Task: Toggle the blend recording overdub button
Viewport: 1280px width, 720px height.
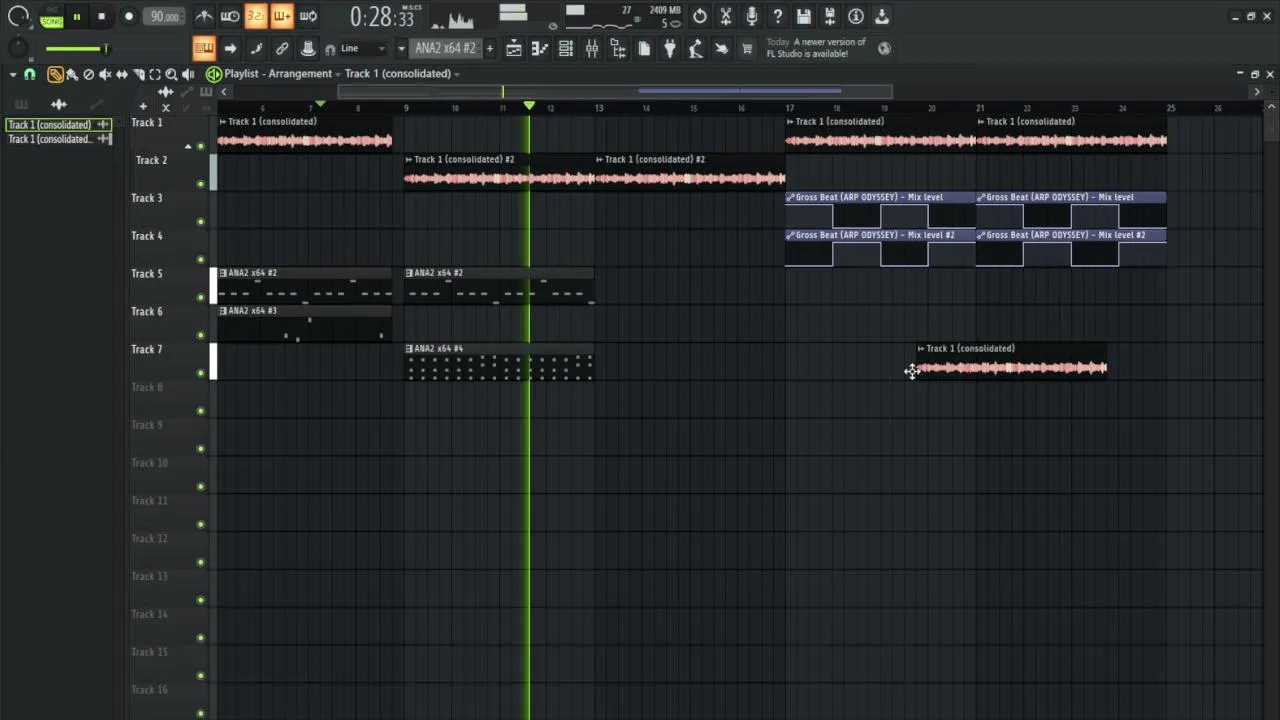Action: click(282, 16)
